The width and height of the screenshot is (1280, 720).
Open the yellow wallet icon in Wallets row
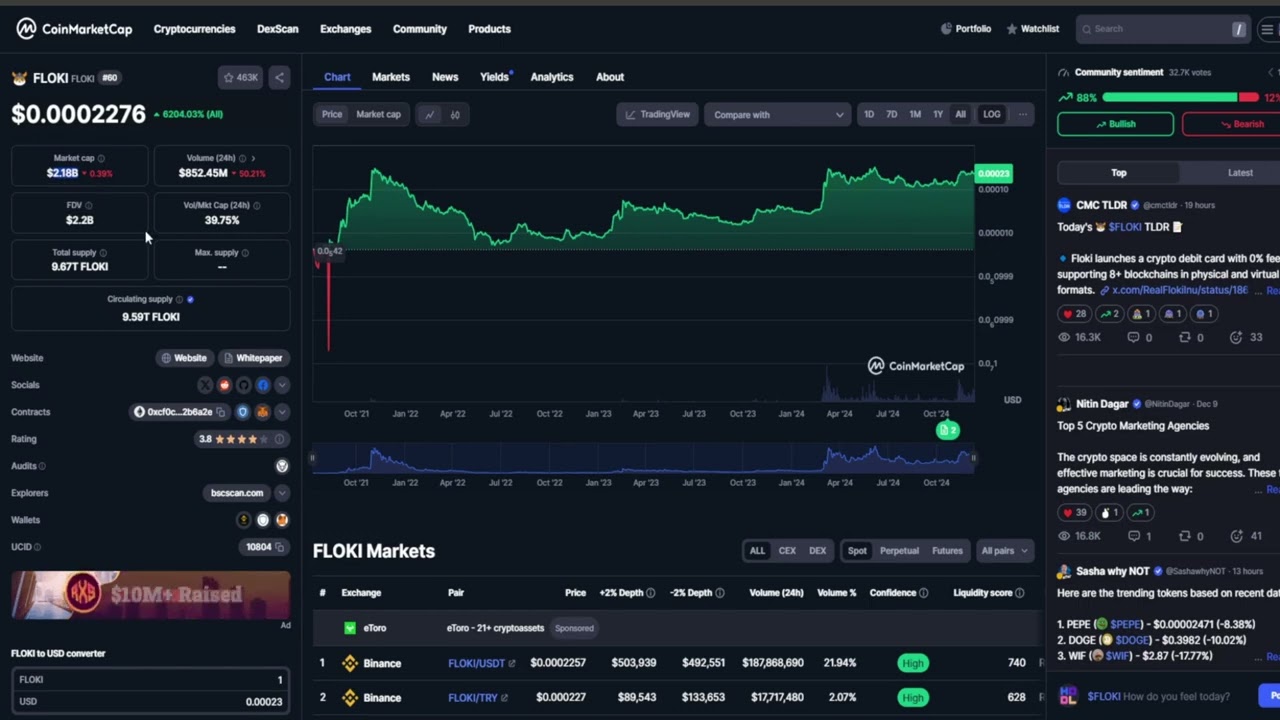click(x=243, y=520)
